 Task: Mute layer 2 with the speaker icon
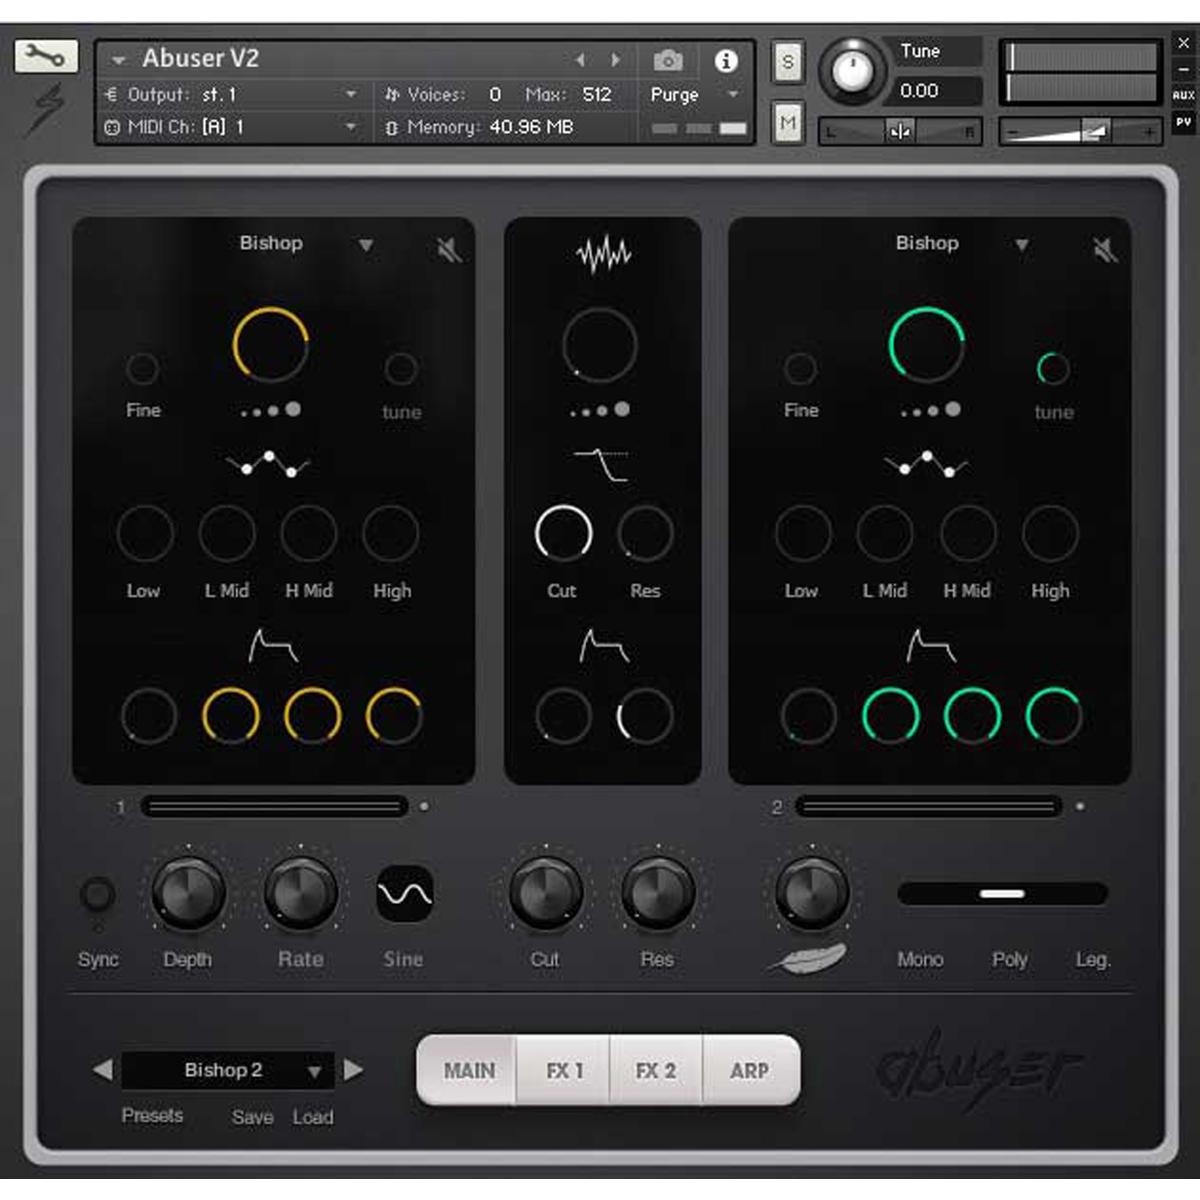click(1105, 248)
